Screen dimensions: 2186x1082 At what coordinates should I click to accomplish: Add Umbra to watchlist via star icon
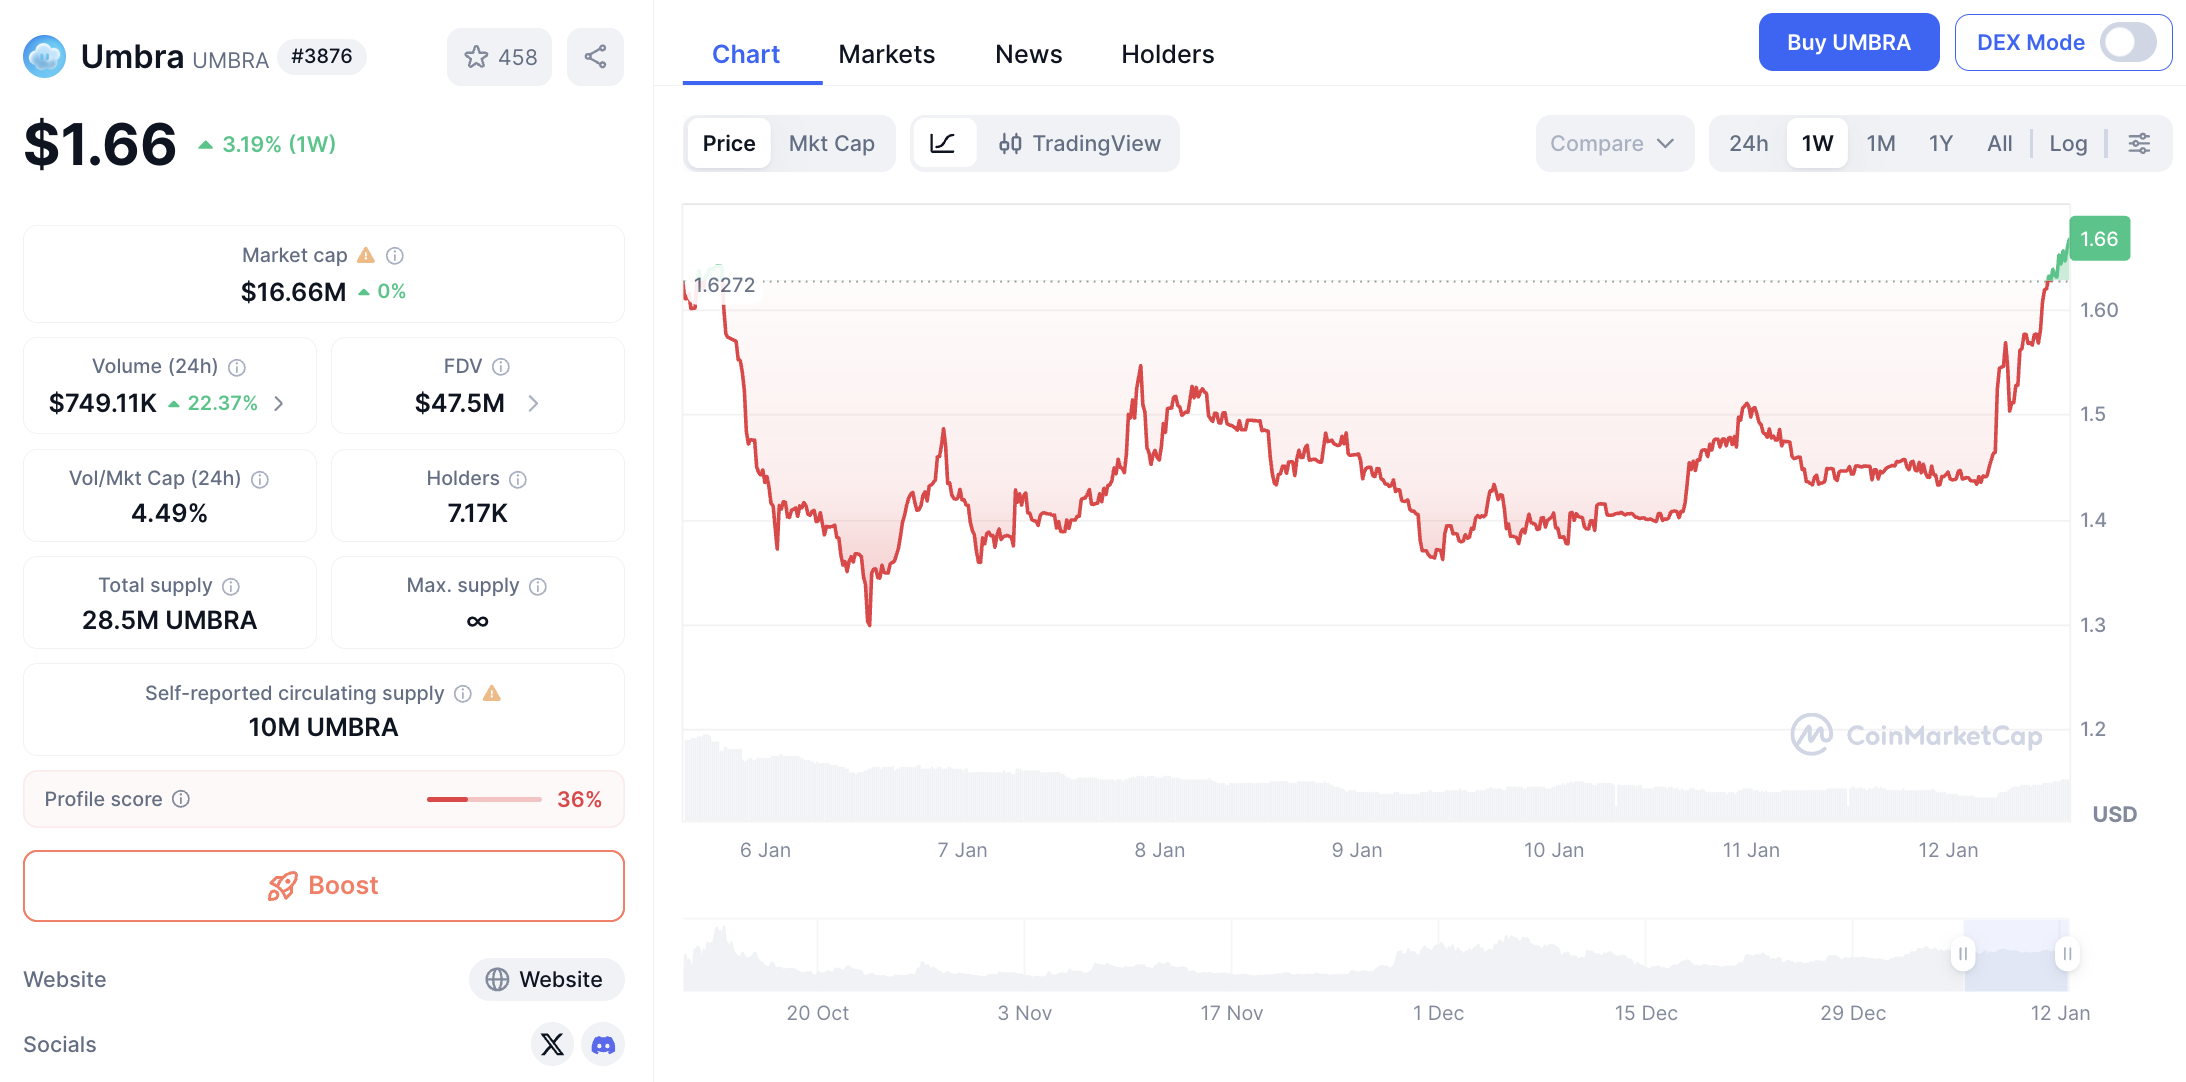pyautogui.click(x=477, y=57)
